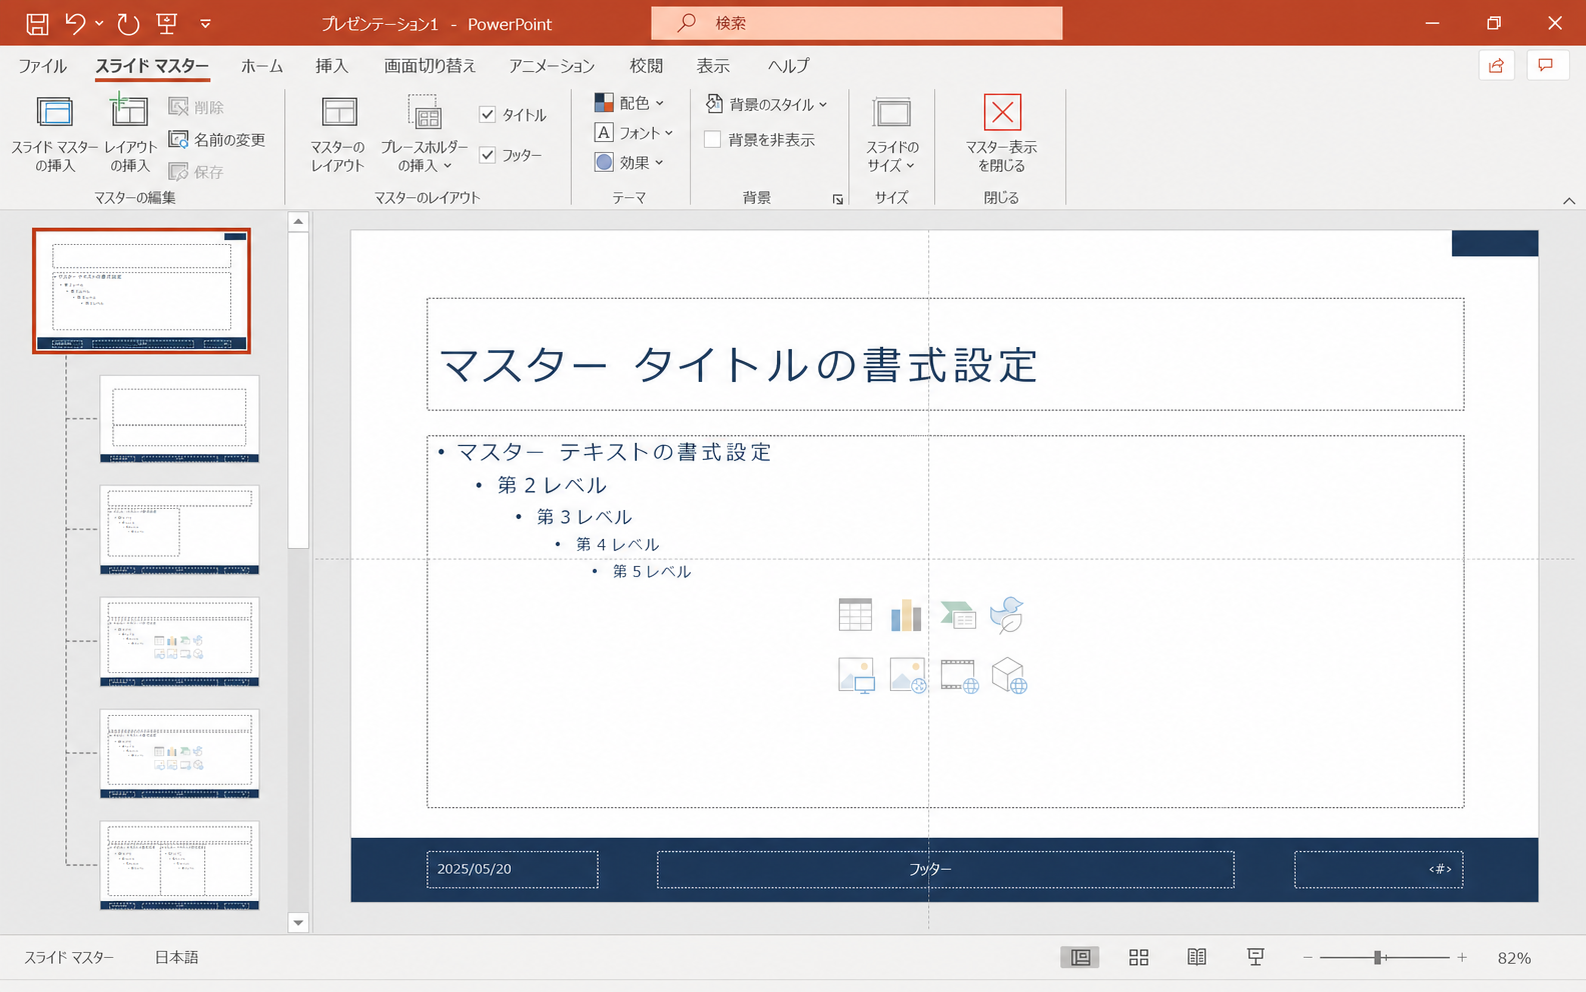The height and width of the screenshot is (992, 1586).
Task: Select the title slide layout thumbnail
Action: 179,419
